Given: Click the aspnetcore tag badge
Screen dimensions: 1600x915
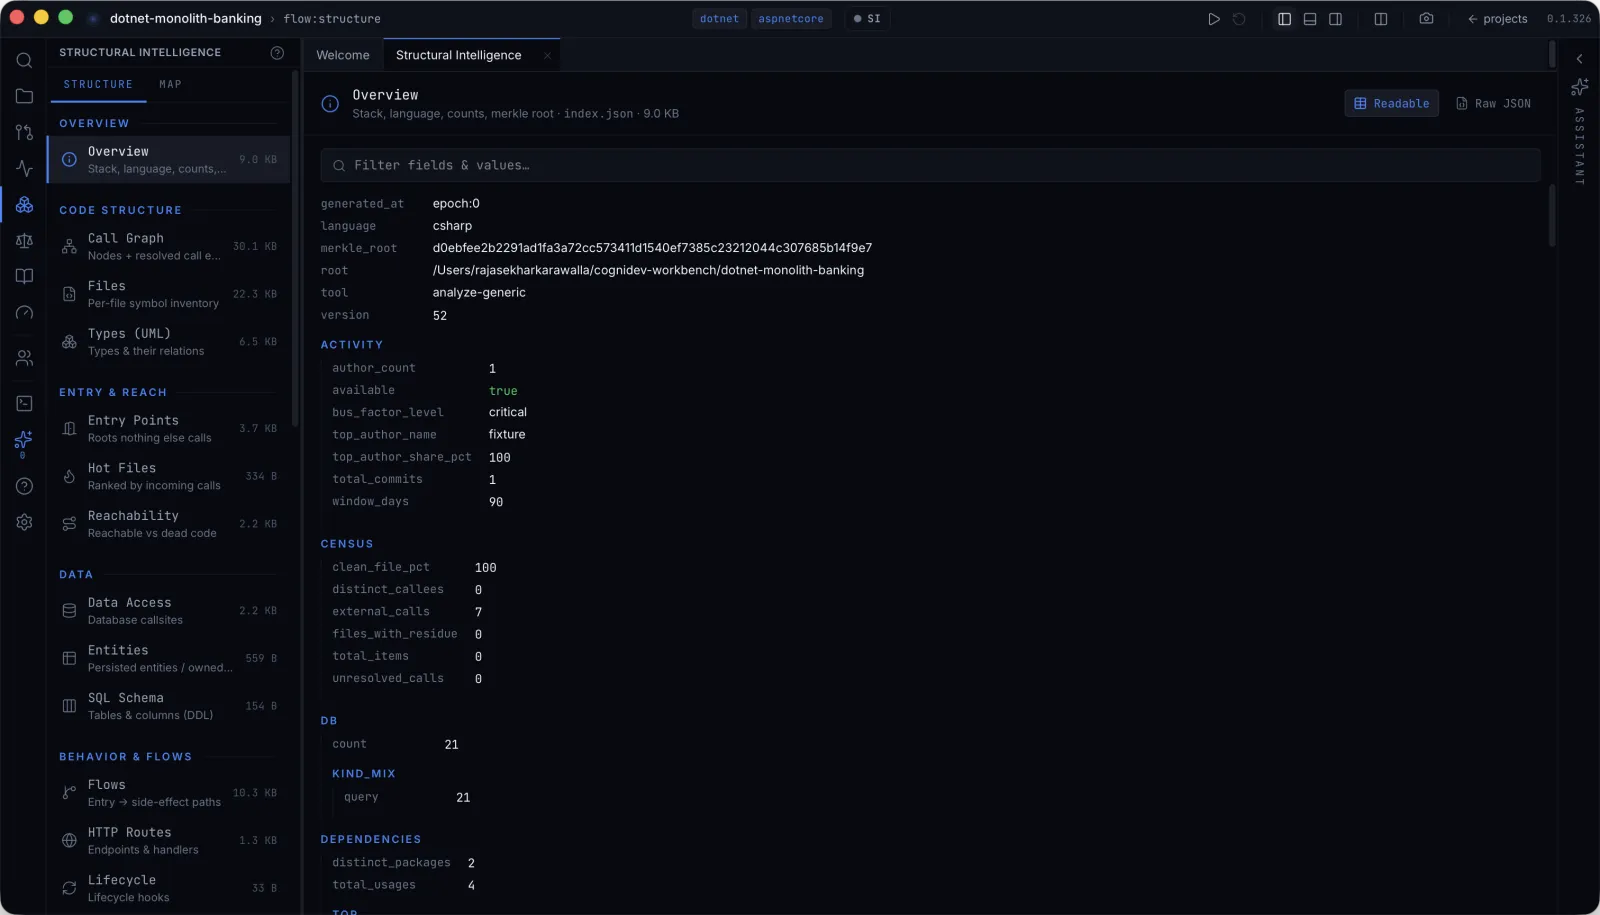Looking at the screenshot, I should (790, 19).
